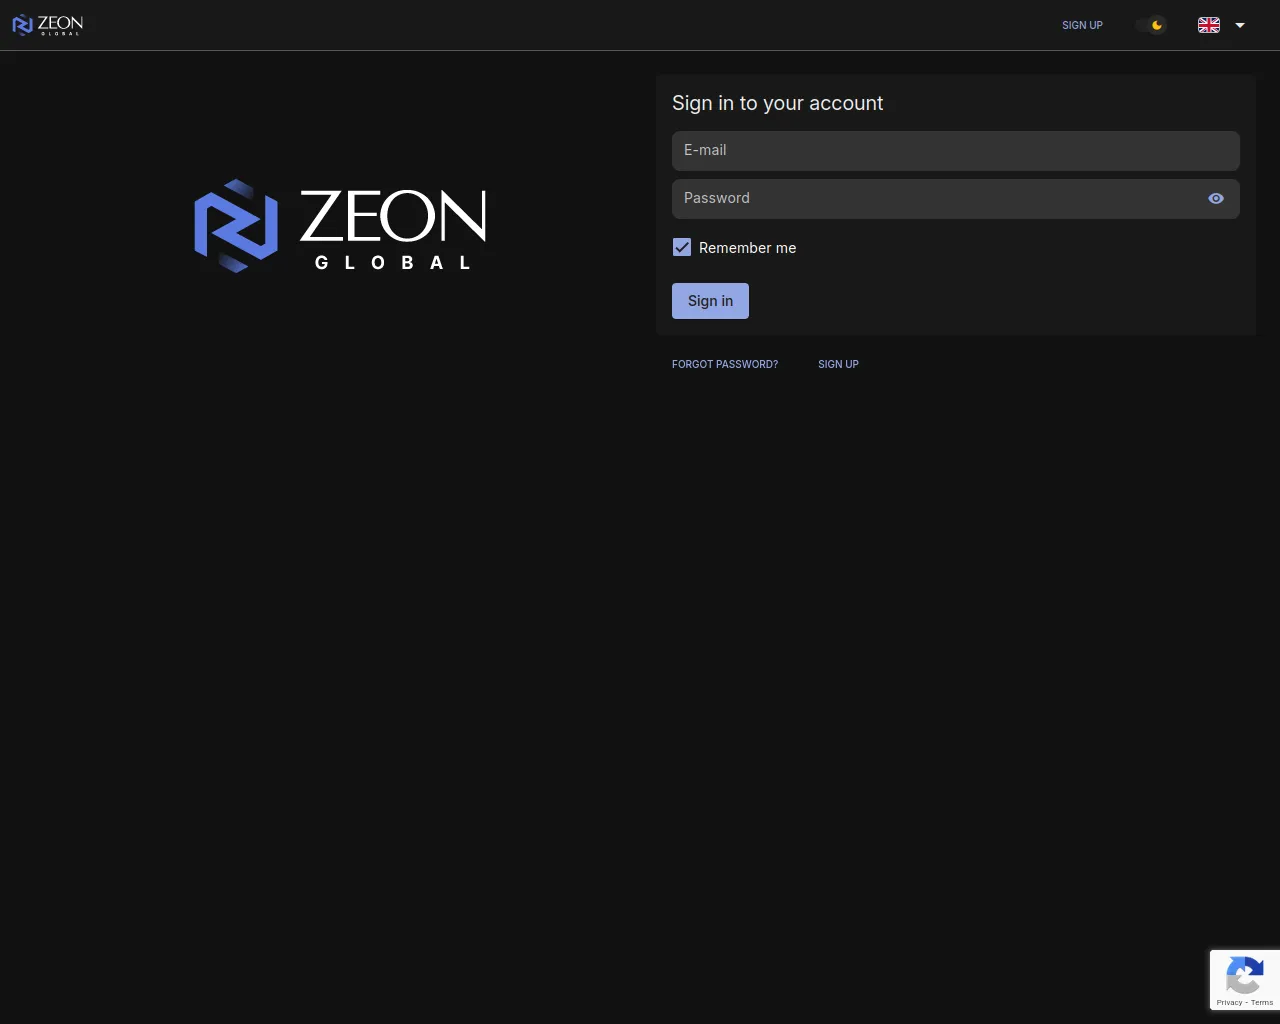Open the reCAPTCHA Terms link
Viewport: 1280px width, 1024px height.
(1262, 1002)
